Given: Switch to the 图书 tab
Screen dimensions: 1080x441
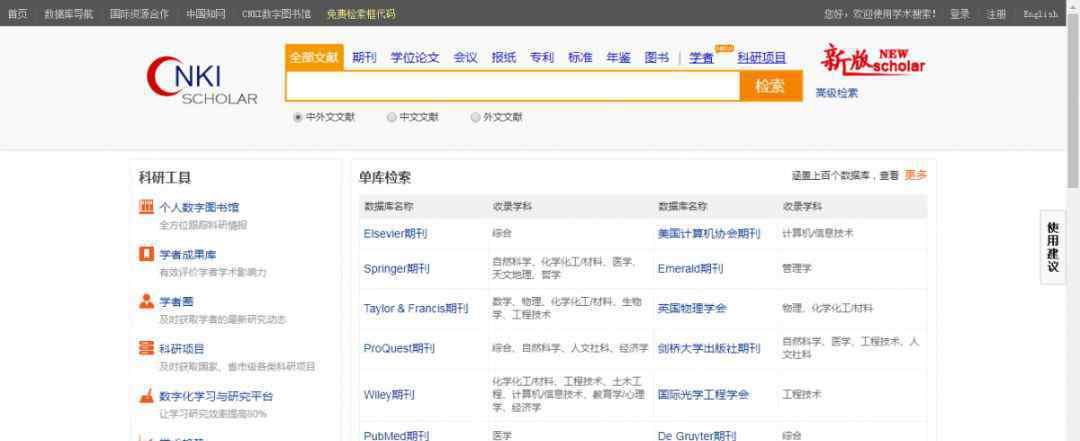Looking at the screenshot, I should (656, 58).
